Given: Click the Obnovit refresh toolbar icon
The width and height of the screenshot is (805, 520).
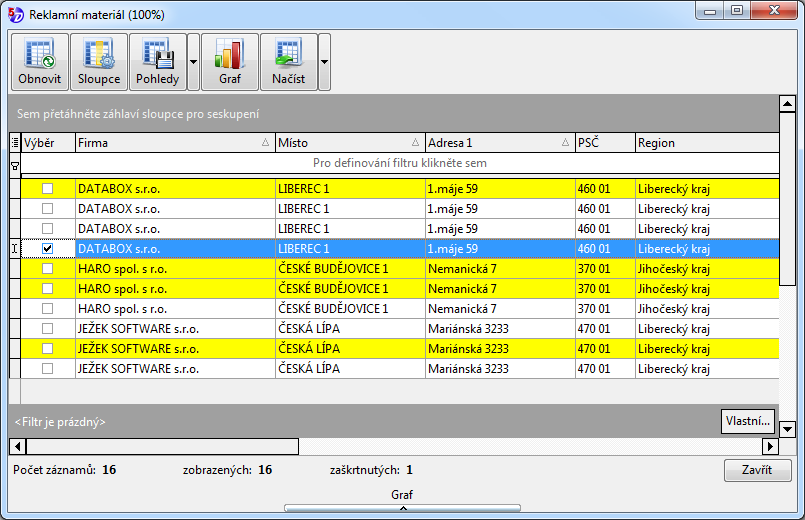Looking at the screenshot, I should pos(40,62).
